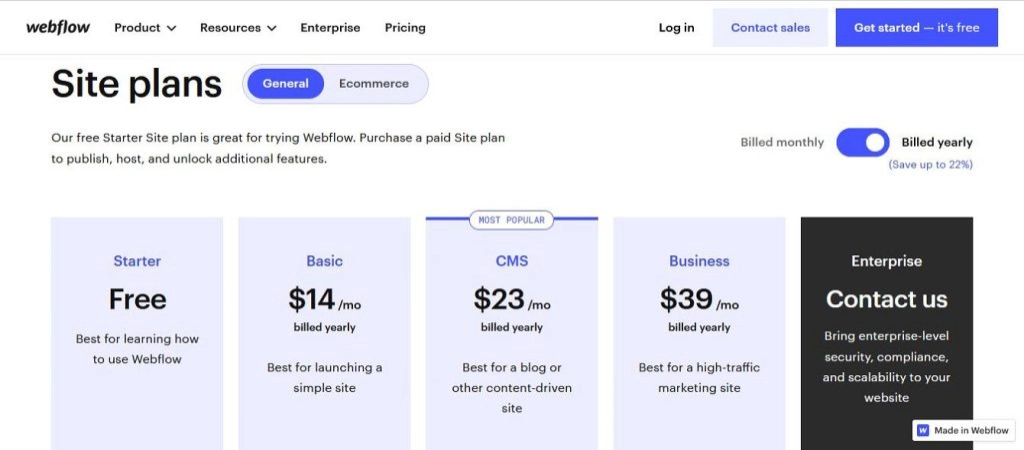Viewport: 1024px width, 450px height.
Task: Click Contact us on Enterprise card
Action: 886,299
